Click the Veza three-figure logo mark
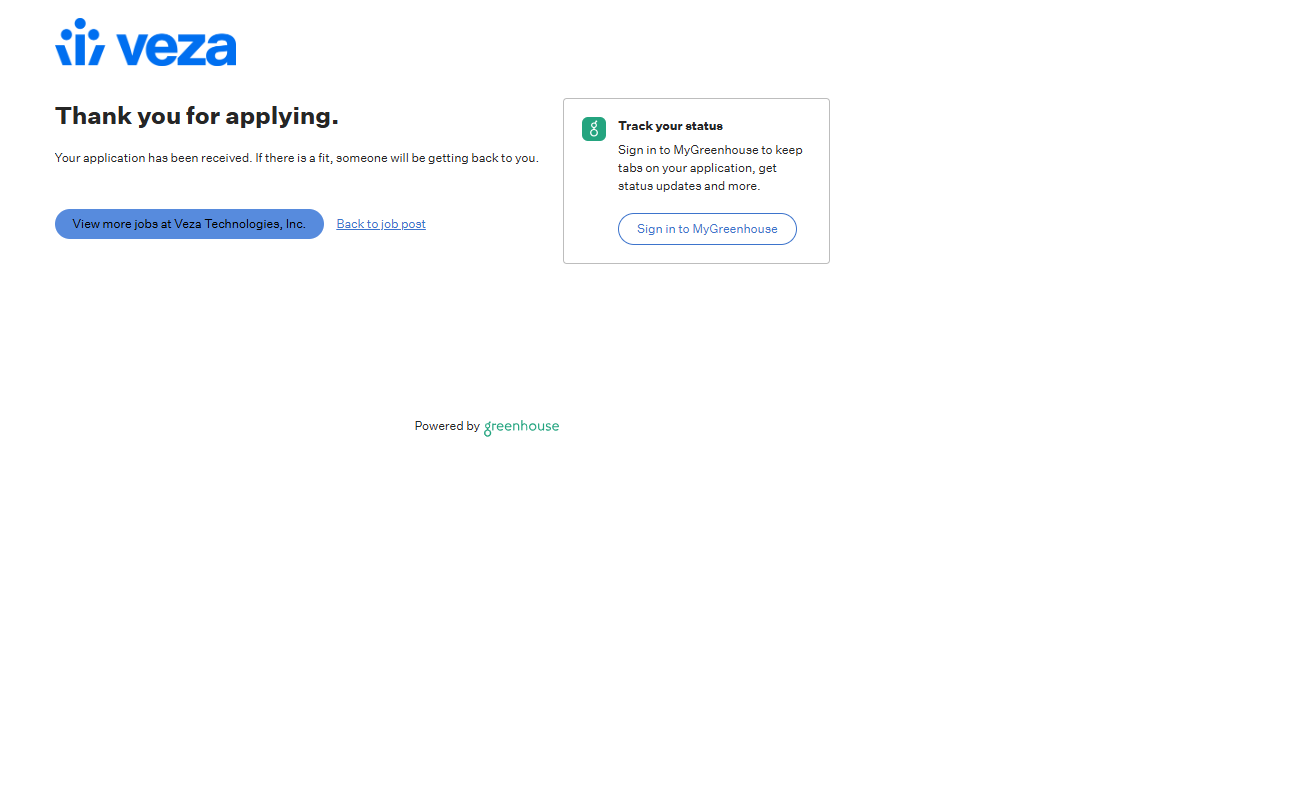1297x785 pixels. pos(79,43)
